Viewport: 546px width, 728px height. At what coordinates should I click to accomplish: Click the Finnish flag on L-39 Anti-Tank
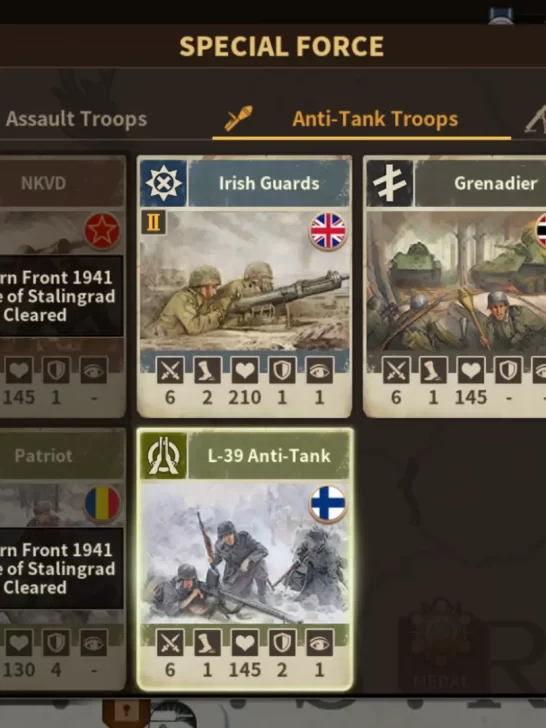[x=328, y=504]
